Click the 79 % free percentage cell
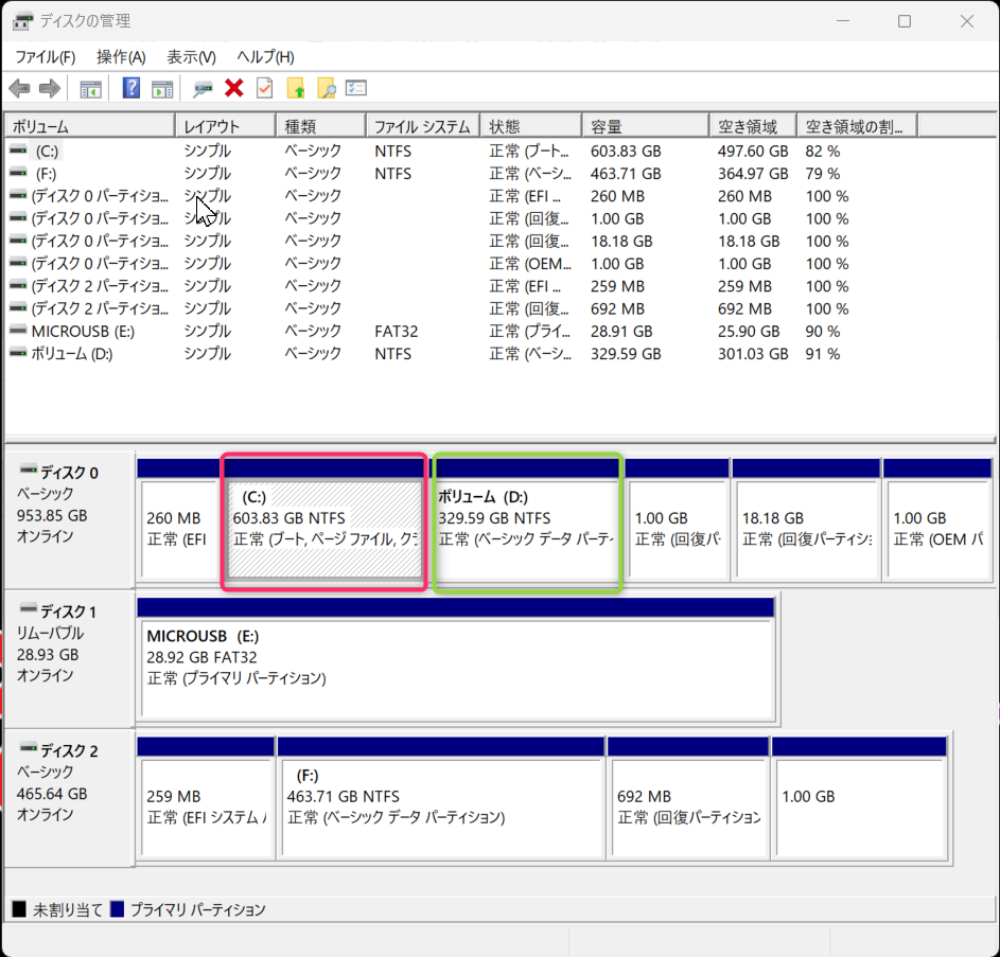1000x957 pixels. click(x=823, y=173)
